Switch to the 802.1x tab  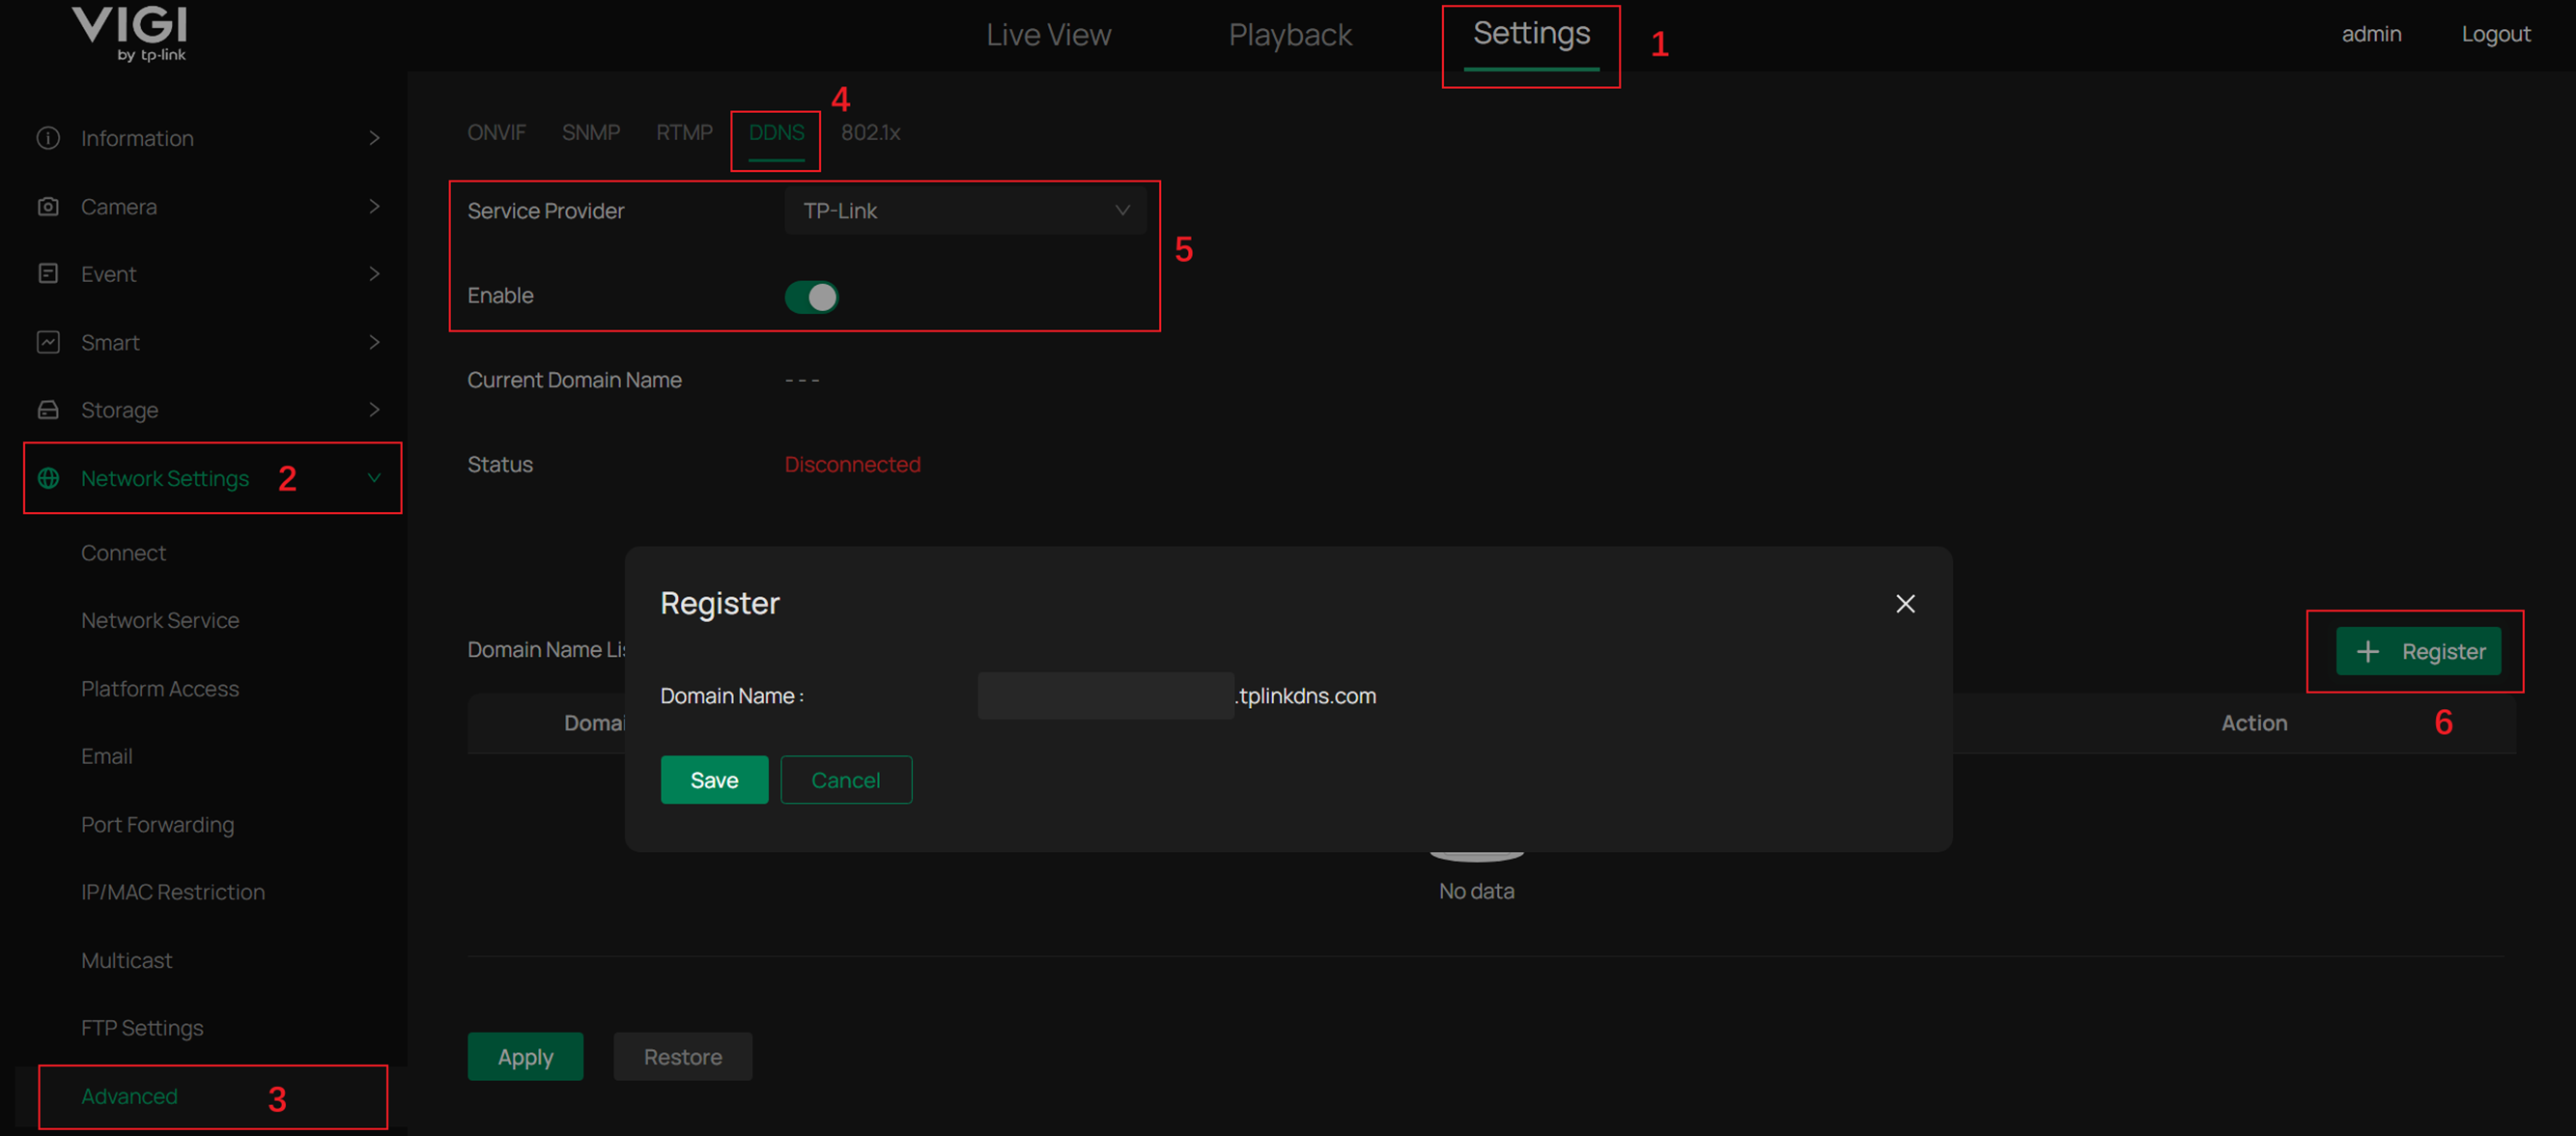tap(870, 131)
